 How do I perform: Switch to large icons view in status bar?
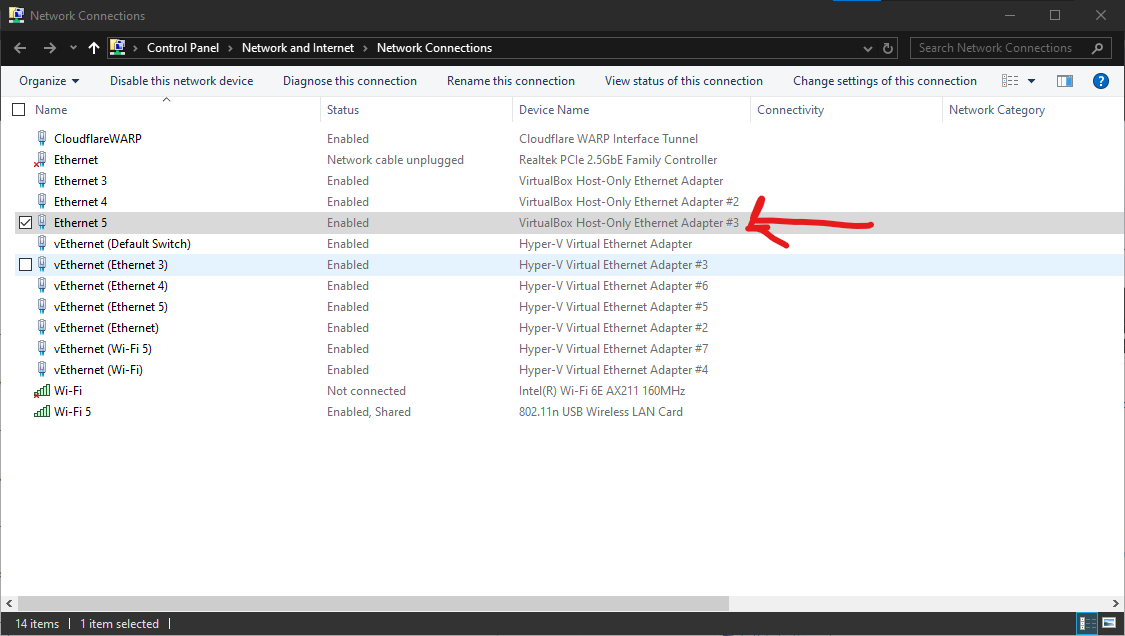click(x=1109, y=623)
